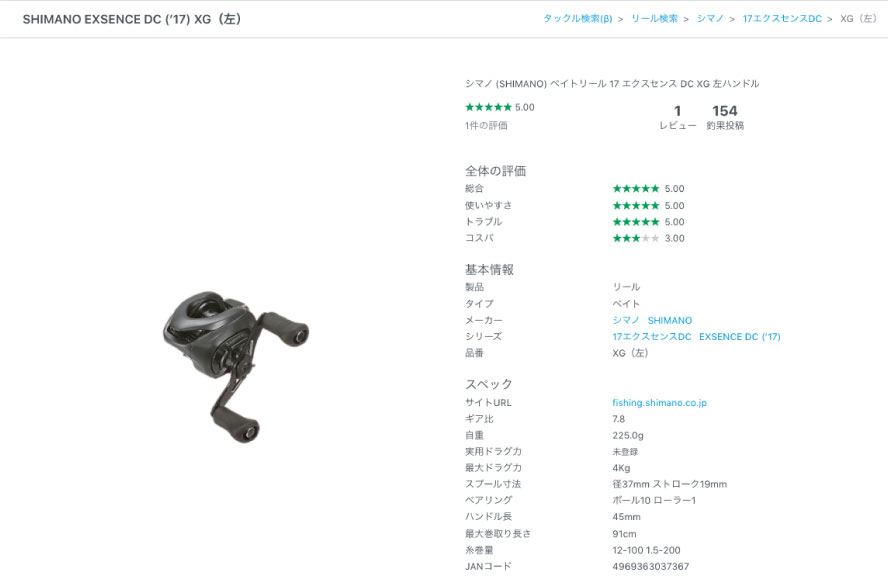Visit the fishing.shimano.co.jp site link
This screenshot has height=583, width=888.
click(x=659, y=403)
